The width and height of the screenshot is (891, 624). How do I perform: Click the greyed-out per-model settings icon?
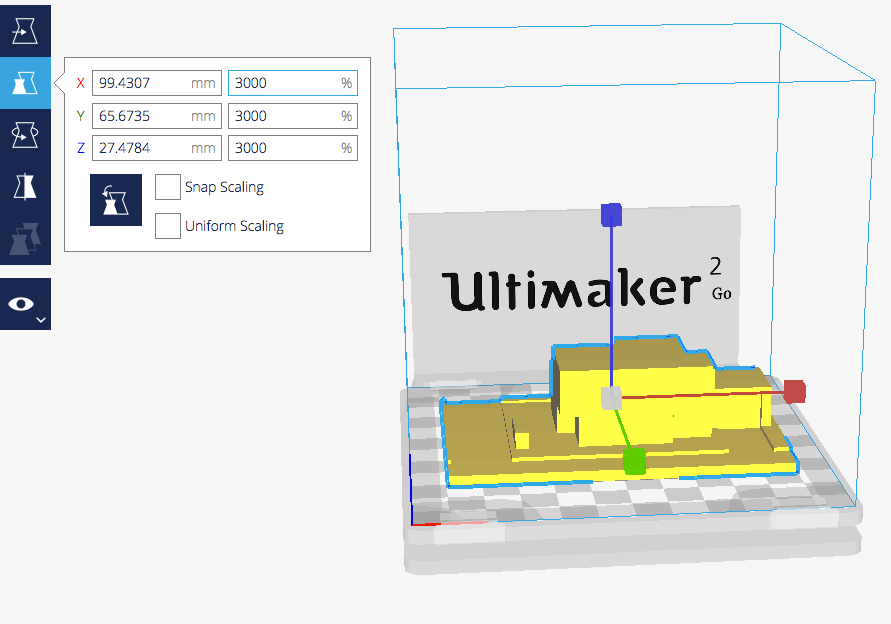coord(25,239)
